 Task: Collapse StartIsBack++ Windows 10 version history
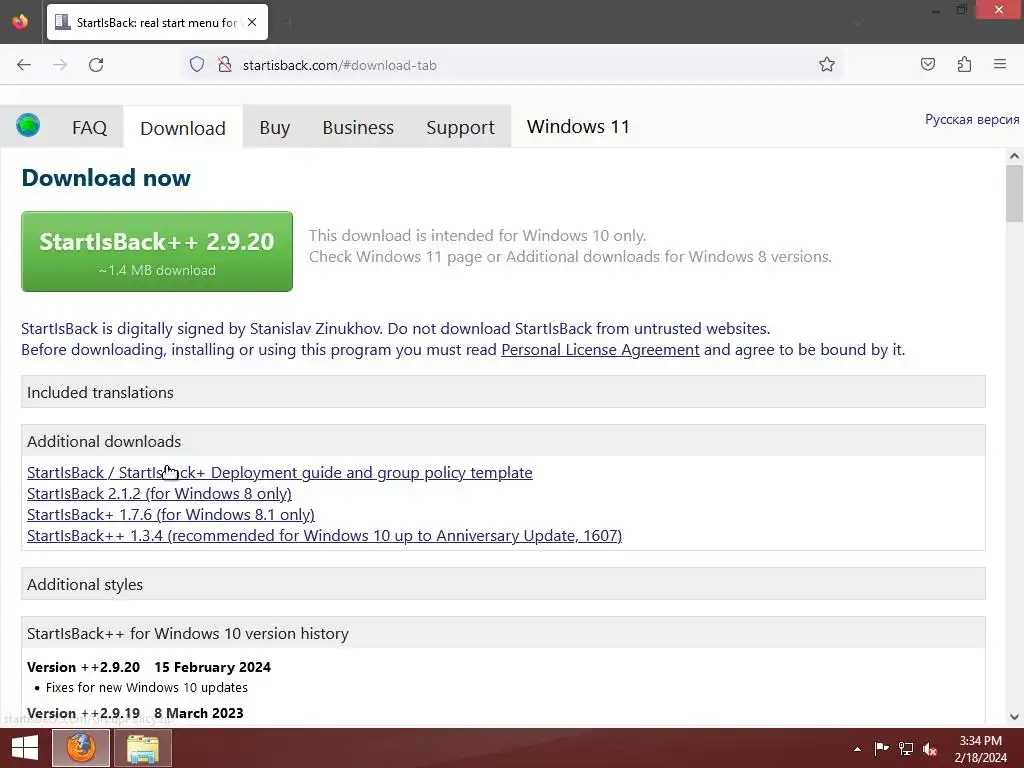coord(503,633)
